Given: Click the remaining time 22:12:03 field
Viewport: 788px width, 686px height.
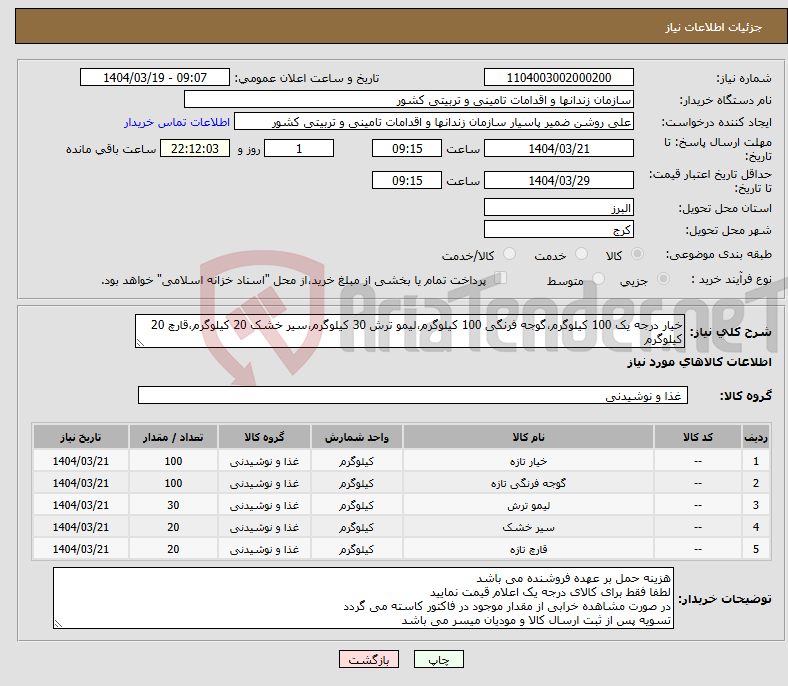Looking at the screenshot, I should coord(195,148).
